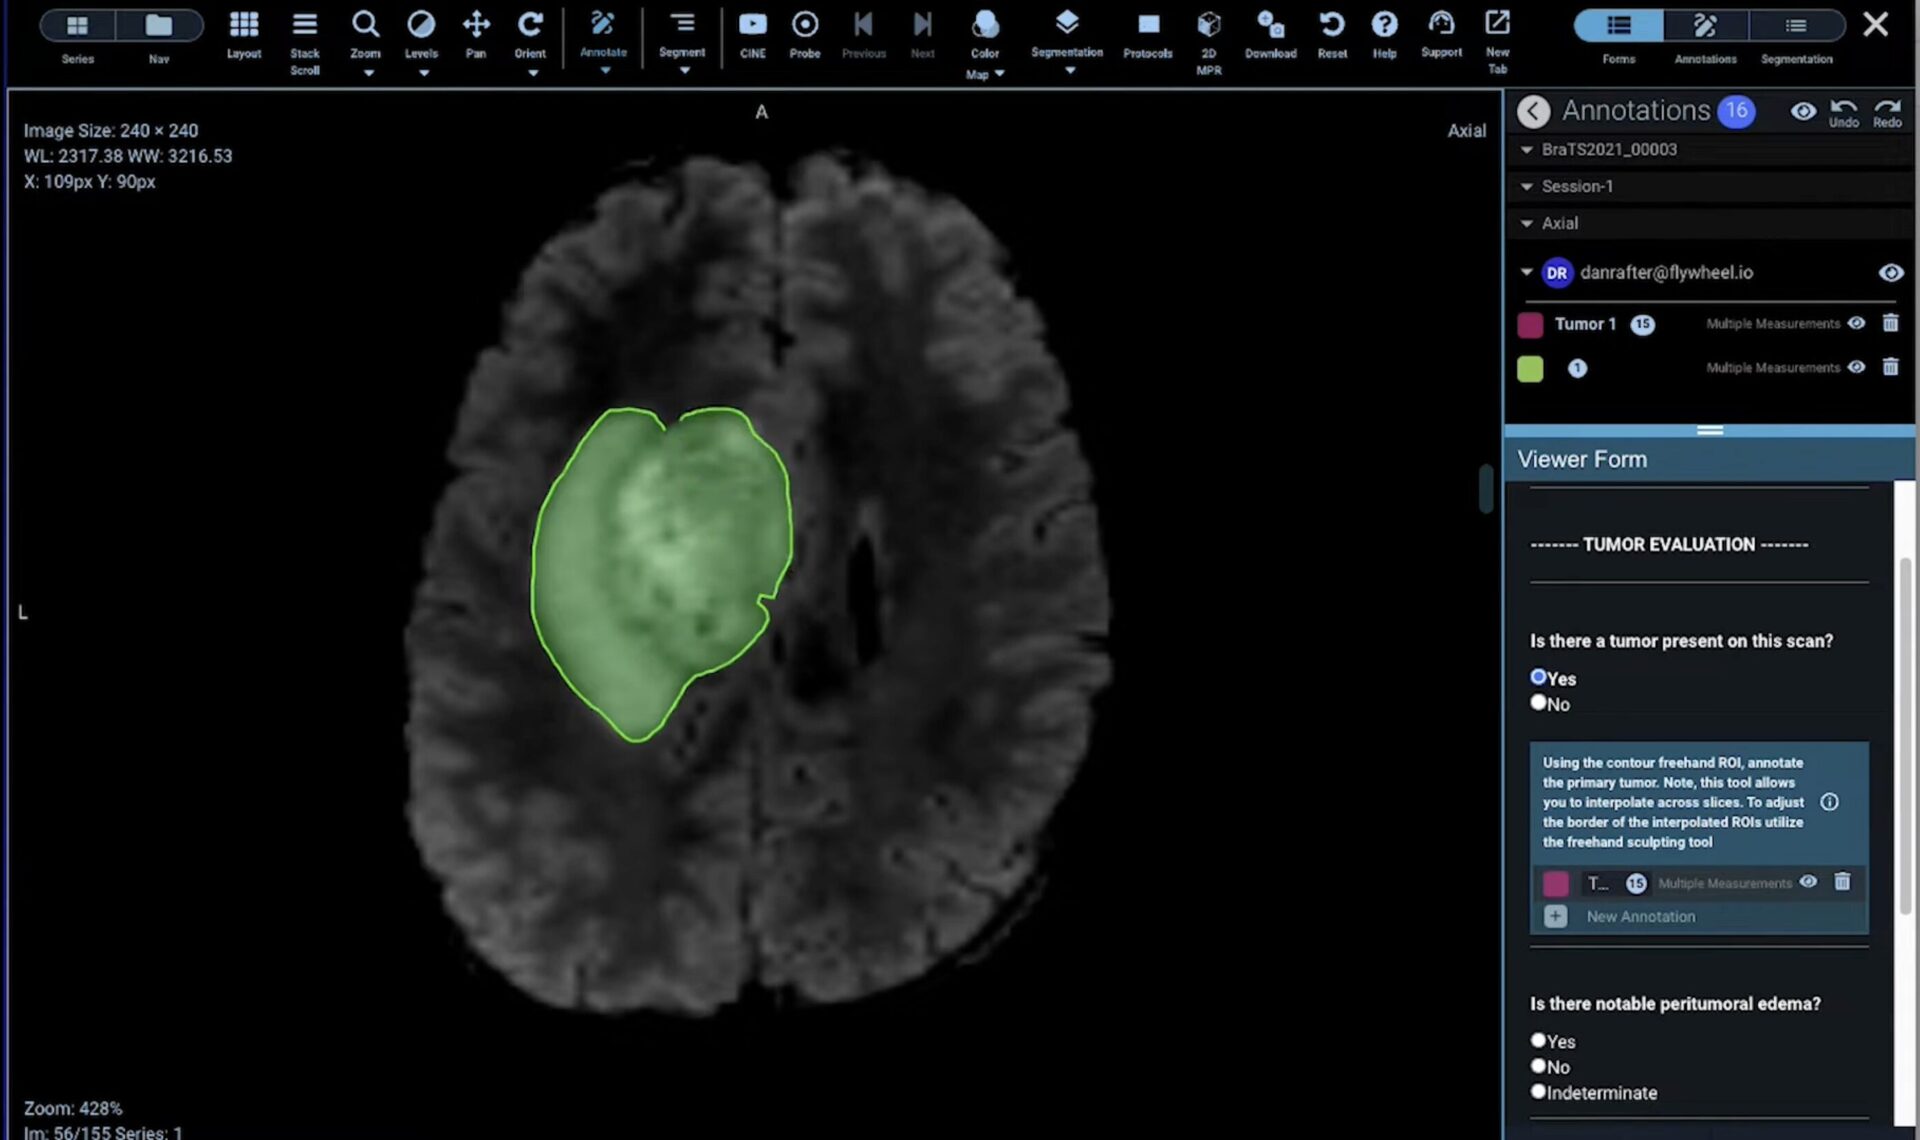
Task: Click New Annotation in the form
Action: point(1639,917)
